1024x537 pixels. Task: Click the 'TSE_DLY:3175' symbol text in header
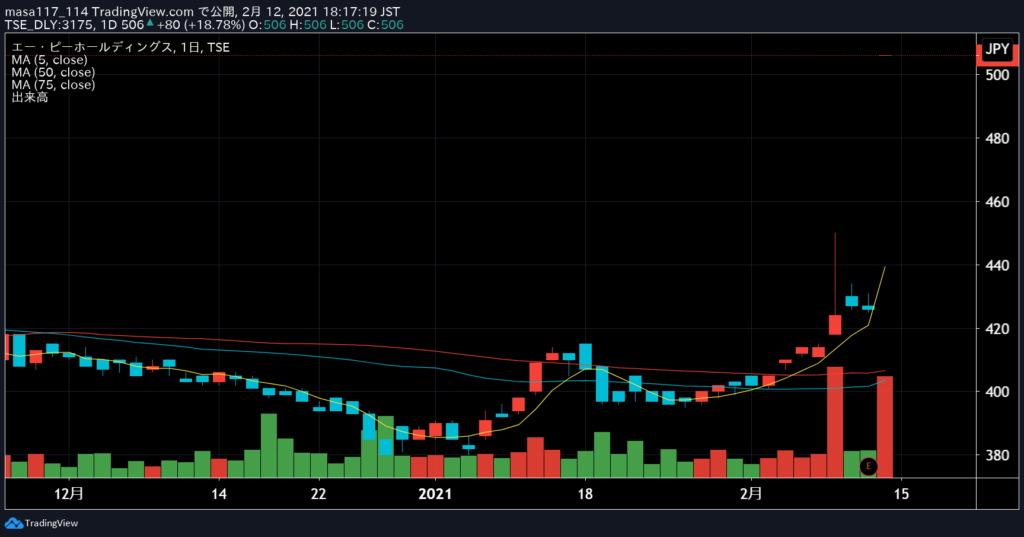point(49,25)
